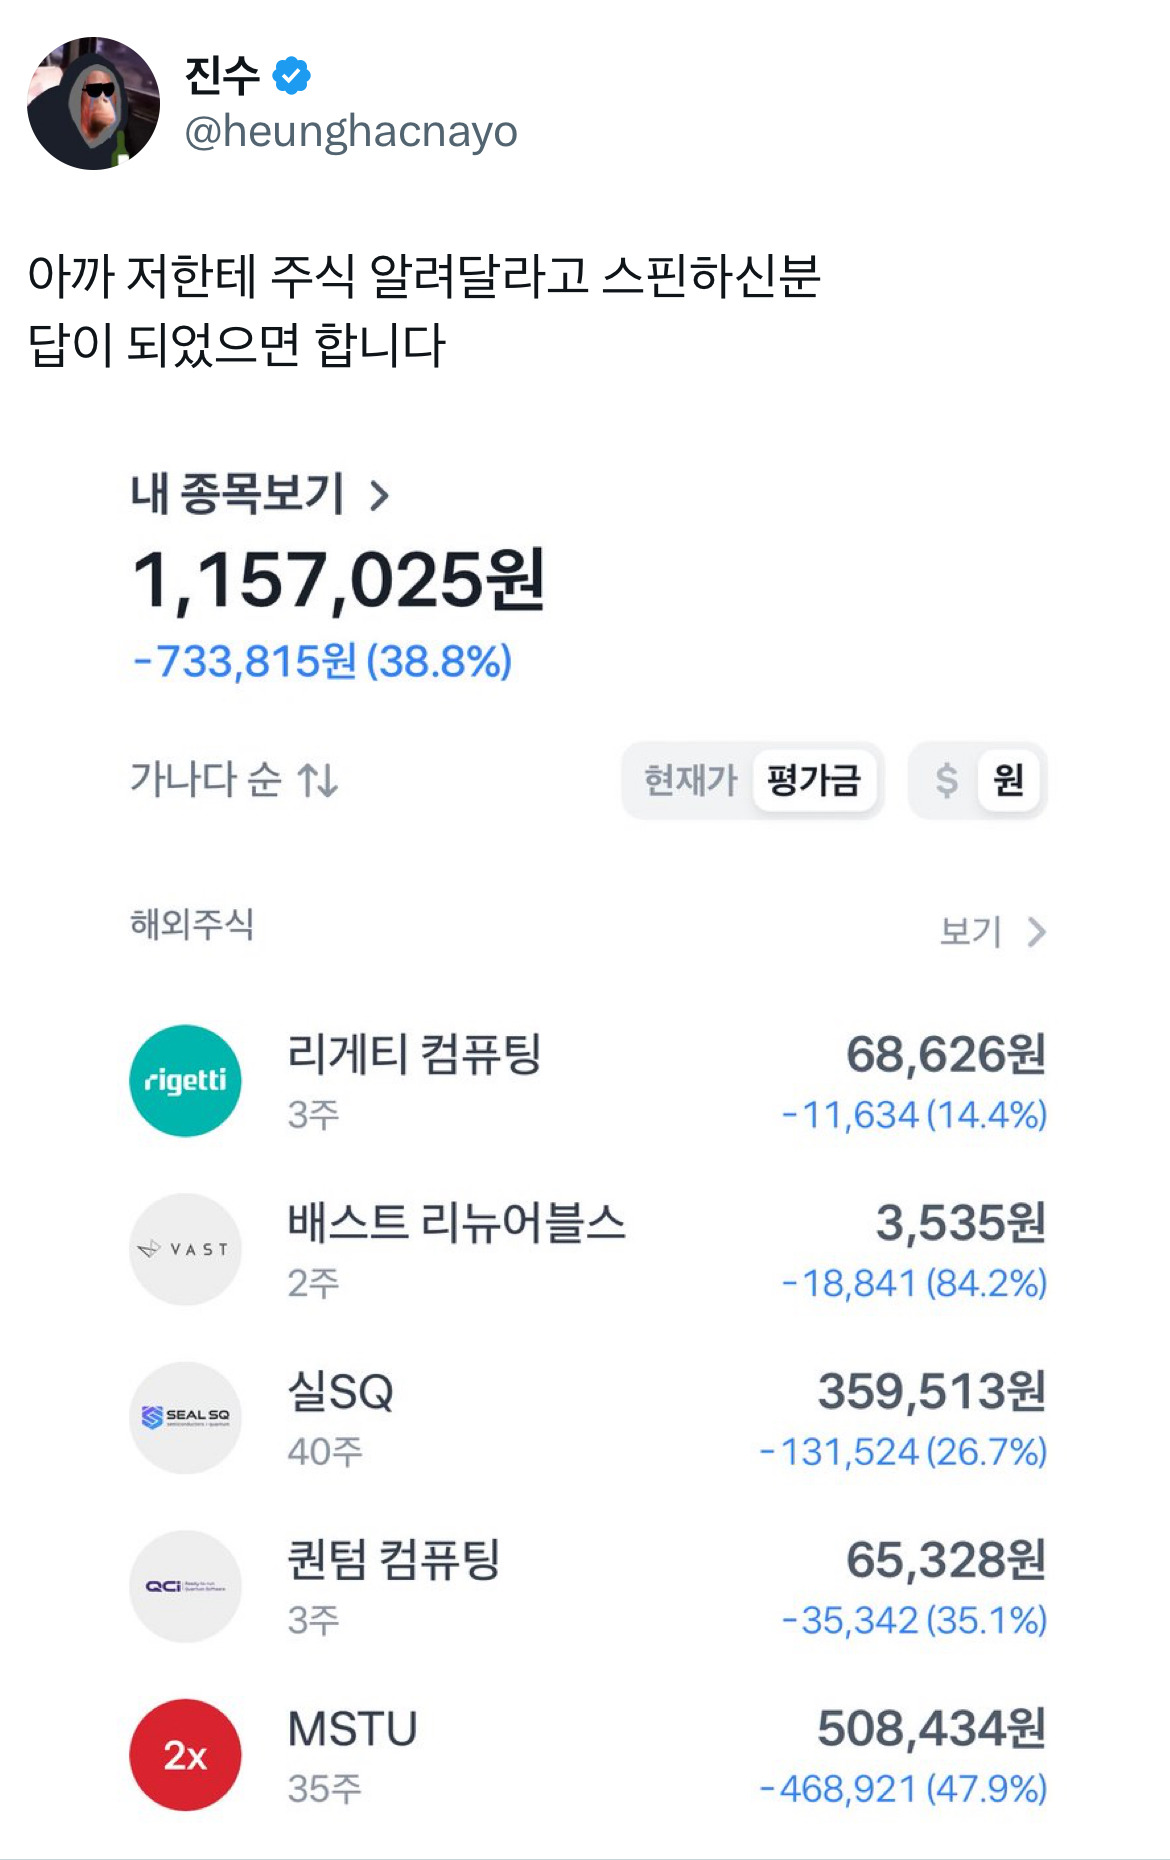
Task: Open the @heunghacnayo profile handle
Action: point(351,132)
